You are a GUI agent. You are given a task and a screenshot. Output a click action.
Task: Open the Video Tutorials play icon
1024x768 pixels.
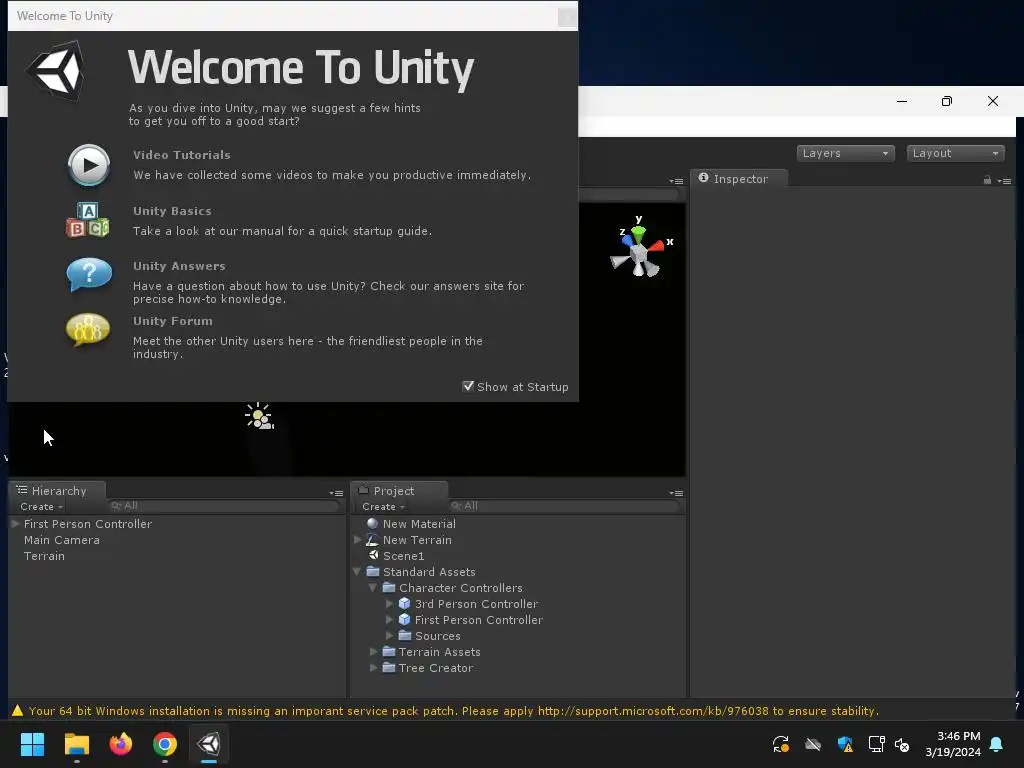pyautogui.click(x=89, y=165)
